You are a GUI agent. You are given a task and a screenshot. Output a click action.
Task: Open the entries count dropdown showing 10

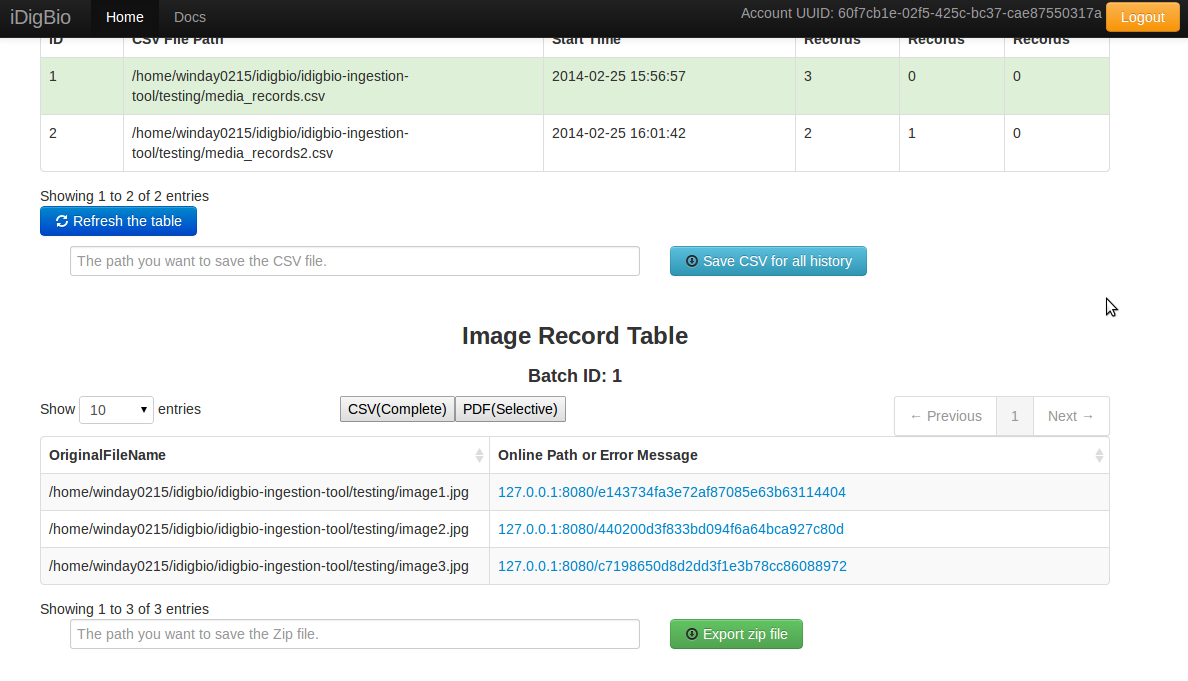tap(116, 410)
